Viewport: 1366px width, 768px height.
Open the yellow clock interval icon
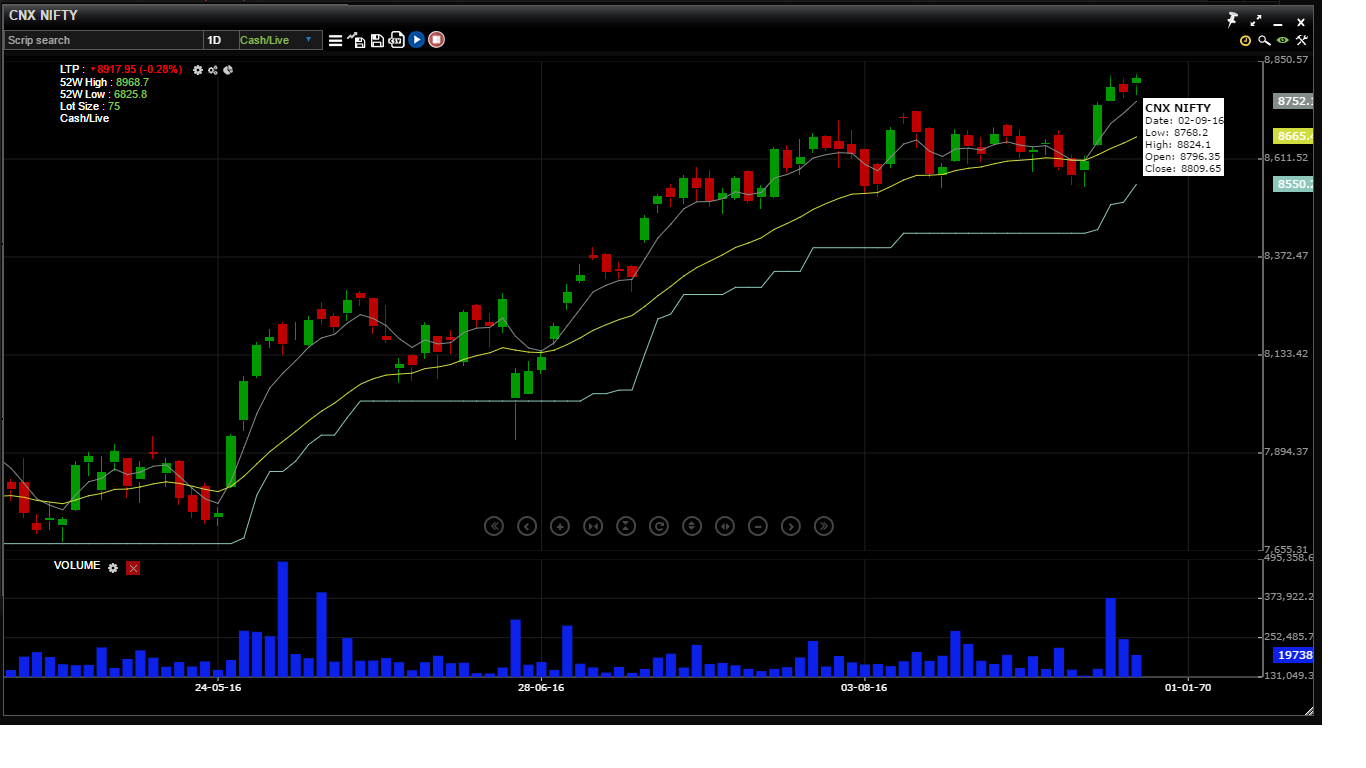(1245, 40)
